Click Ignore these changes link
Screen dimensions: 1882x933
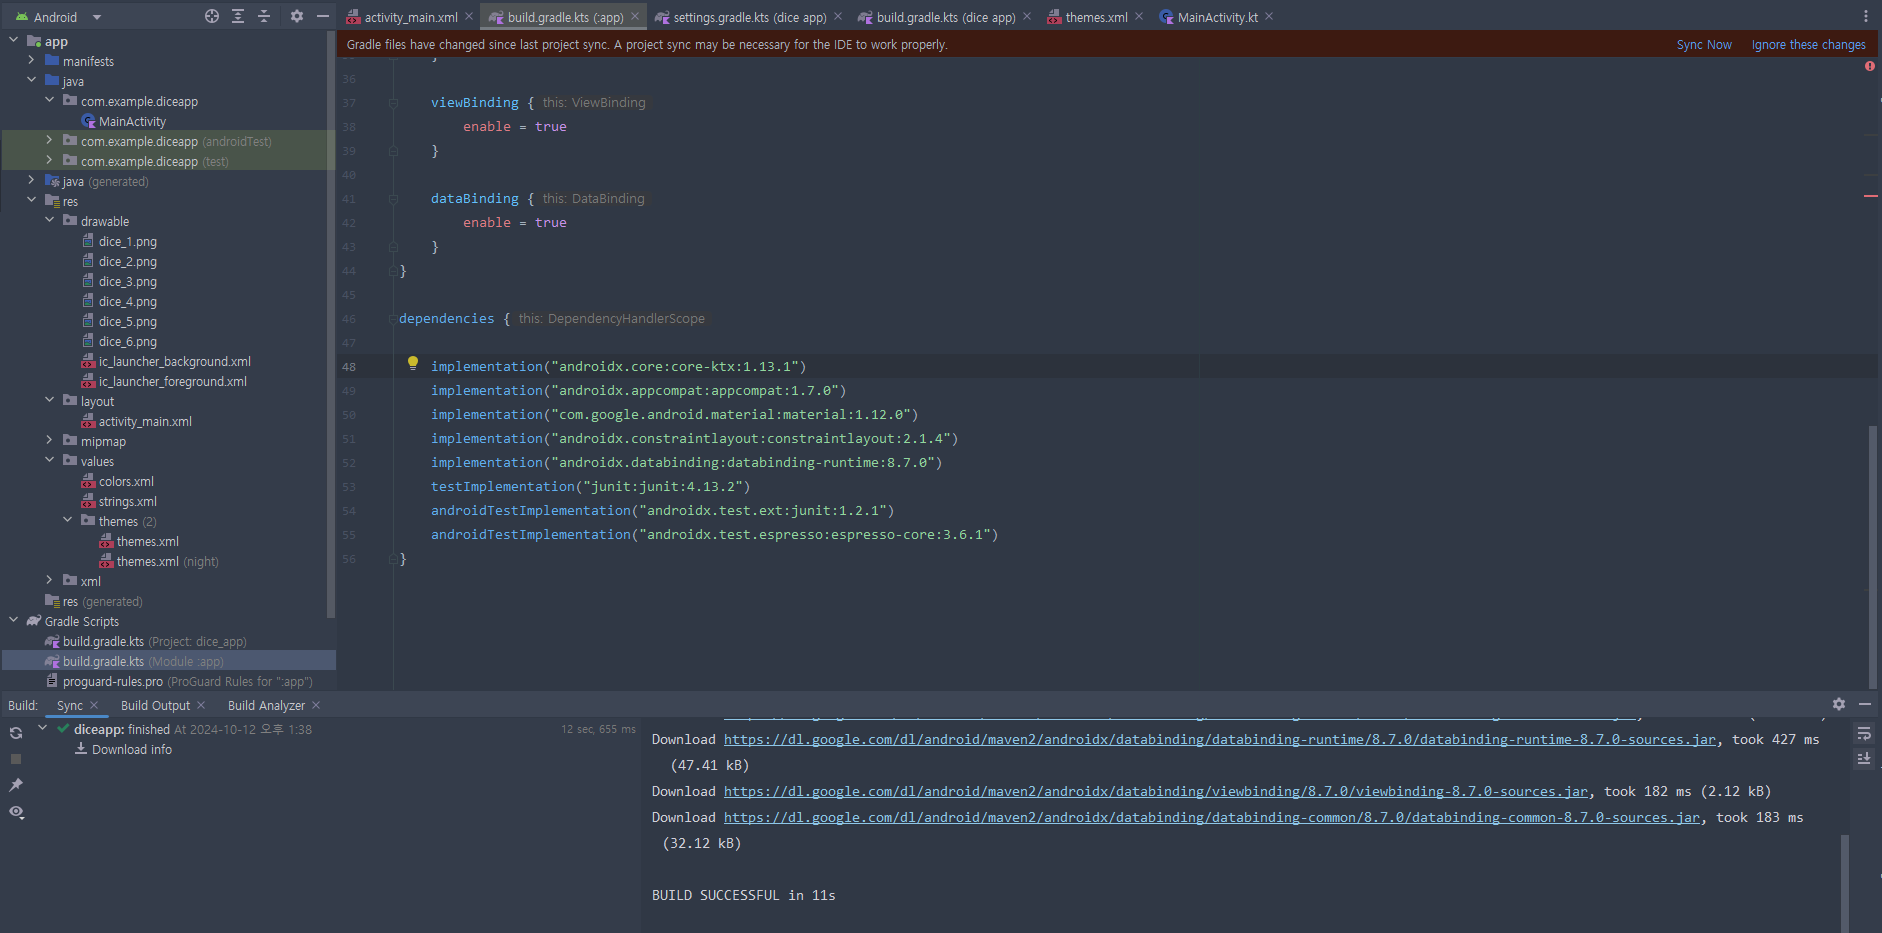pyautogui.click(x=1808, y=44)
